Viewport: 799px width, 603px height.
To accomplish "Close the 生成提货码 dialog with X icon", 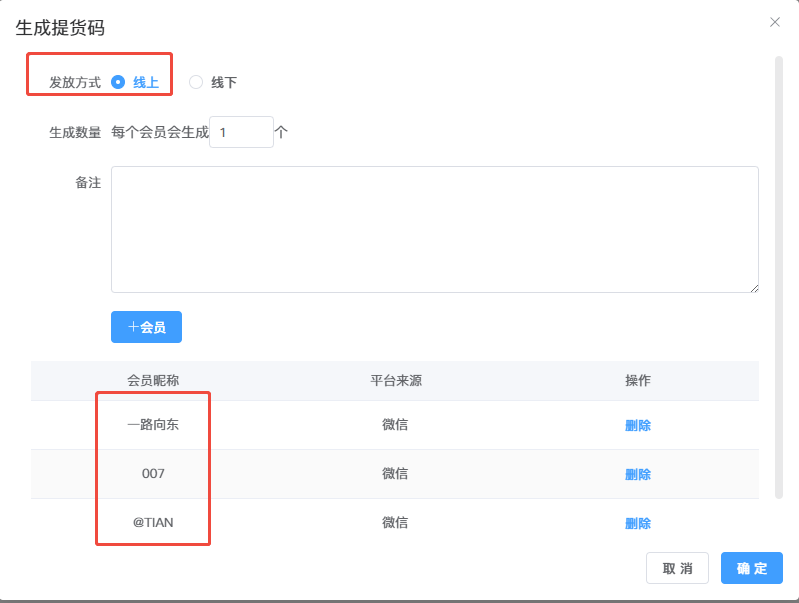I will 775,22.
